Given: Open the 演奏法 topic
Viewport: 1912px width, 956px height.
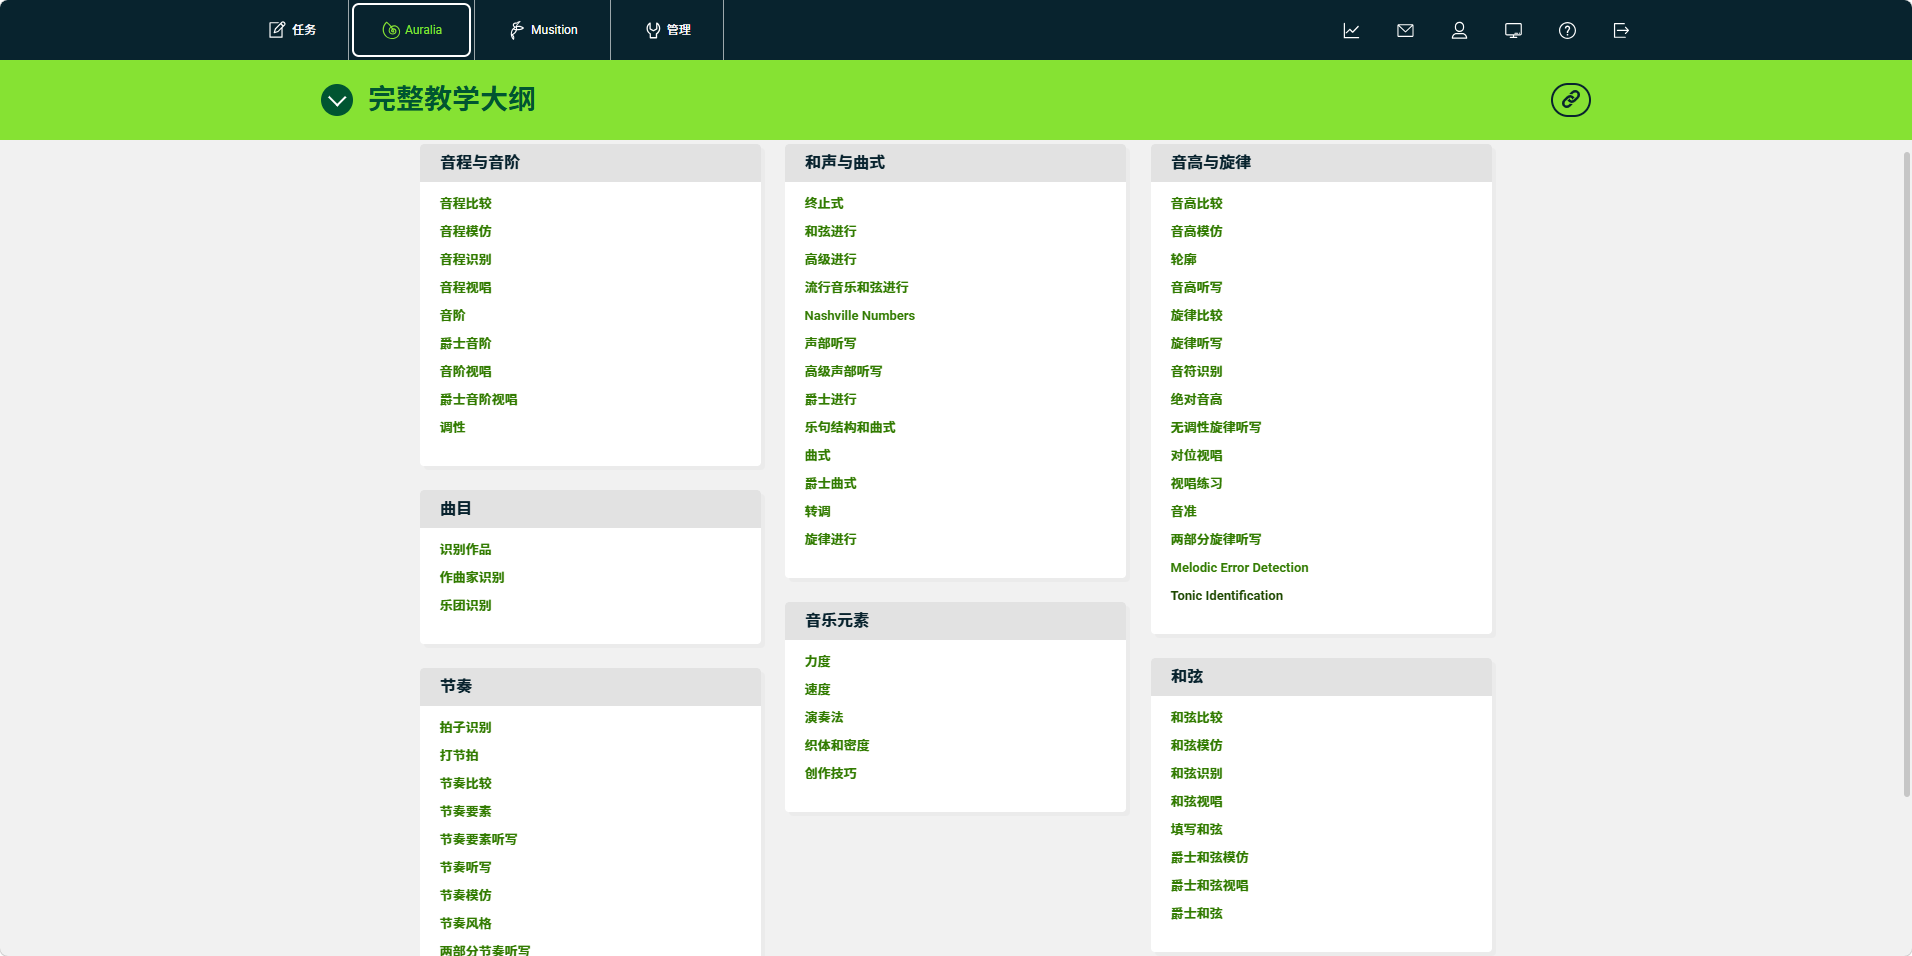Looking at the screenshot, I should [824, 717].
